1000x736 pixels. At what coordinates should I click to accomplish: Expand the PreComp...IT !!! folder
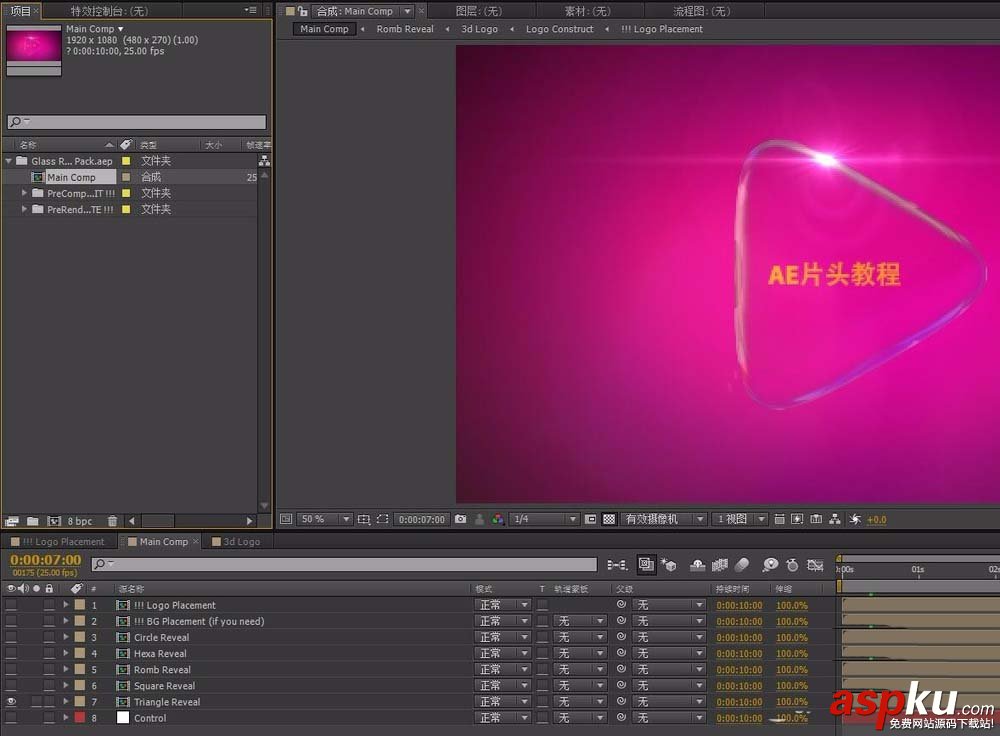click(x=24, y=193)
